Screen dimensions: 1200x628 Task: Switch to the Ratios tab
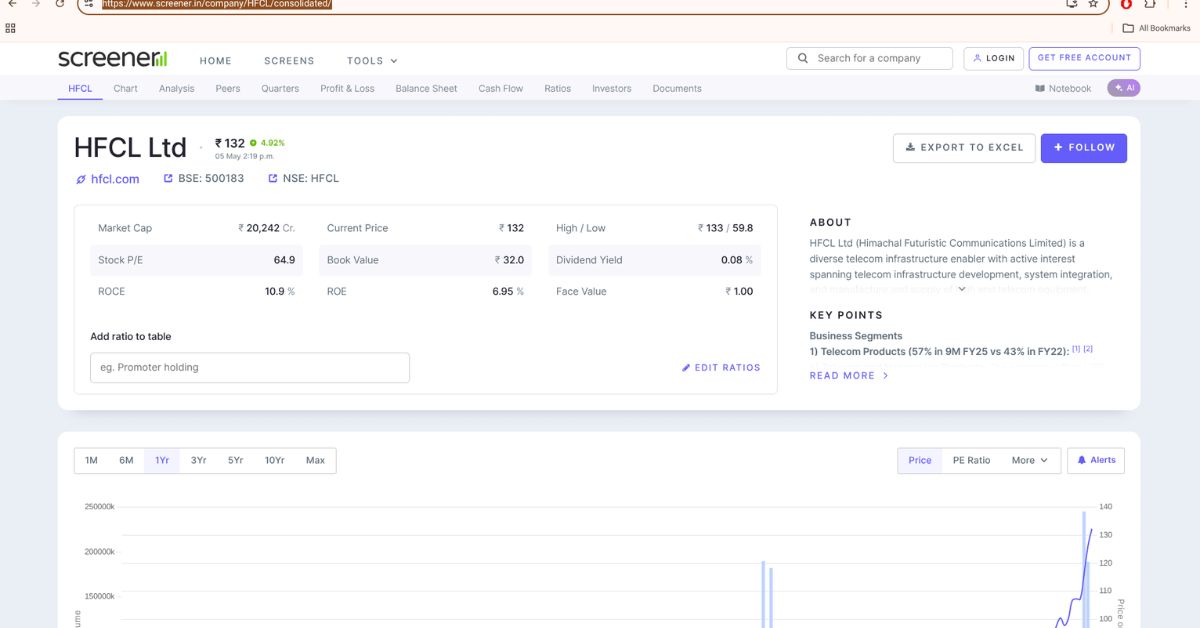pyautogui.click(x=557, y=88)
